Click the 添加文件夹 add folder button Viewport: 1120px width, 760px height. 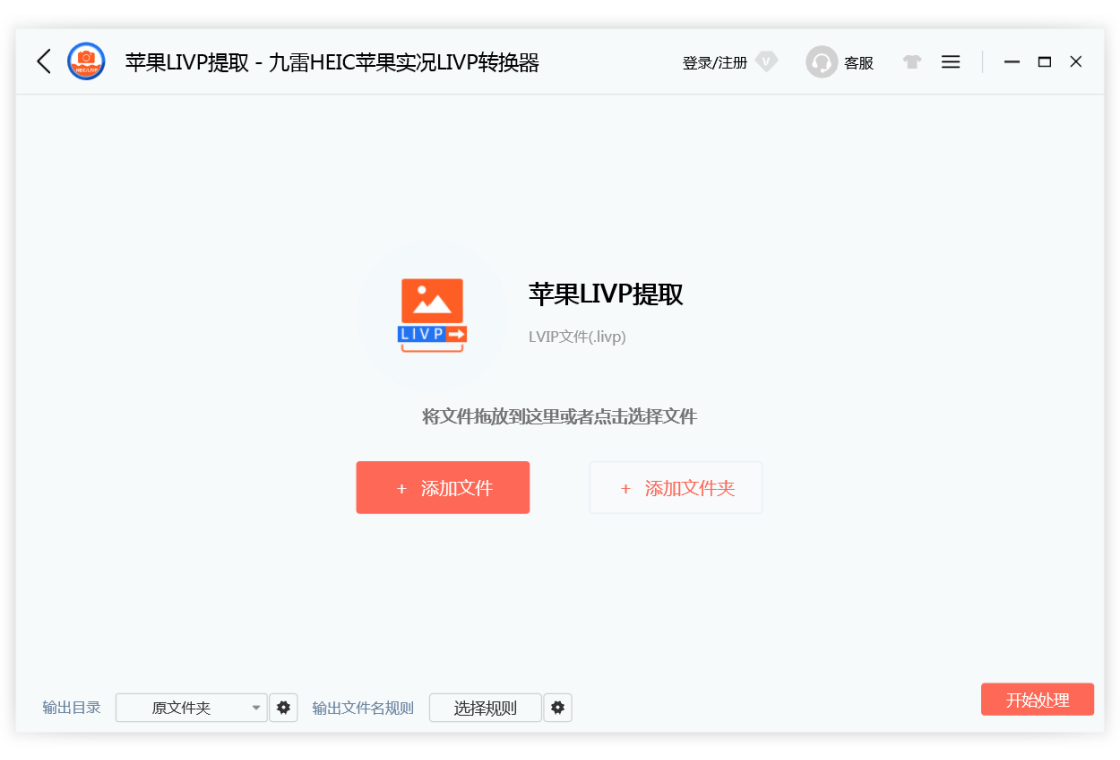(x=676, y=488)
